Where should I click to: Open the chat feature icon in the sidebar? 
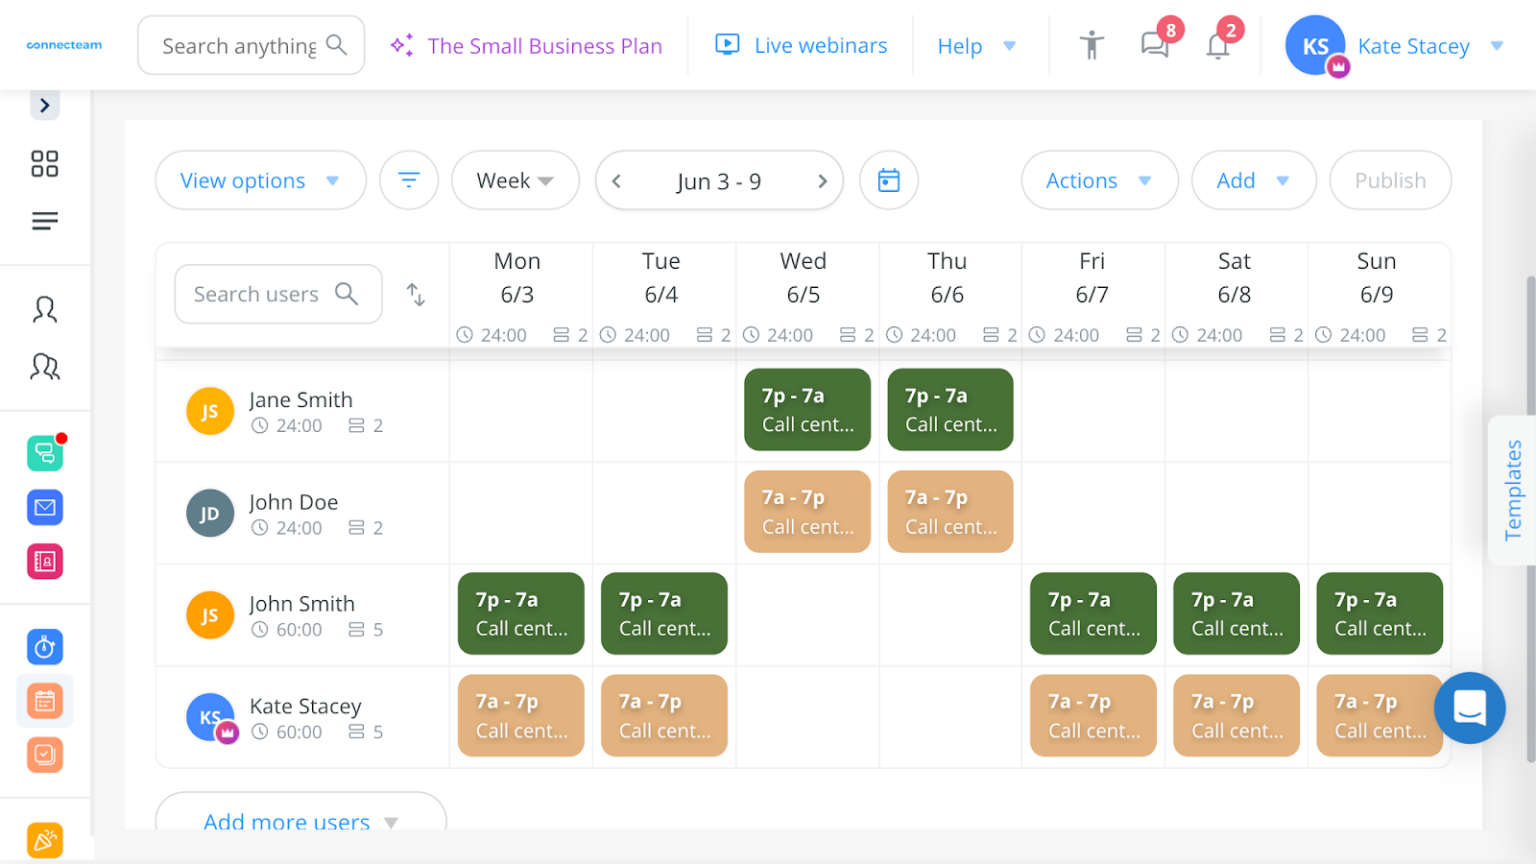pyautogui.click(x=44, y=453)
